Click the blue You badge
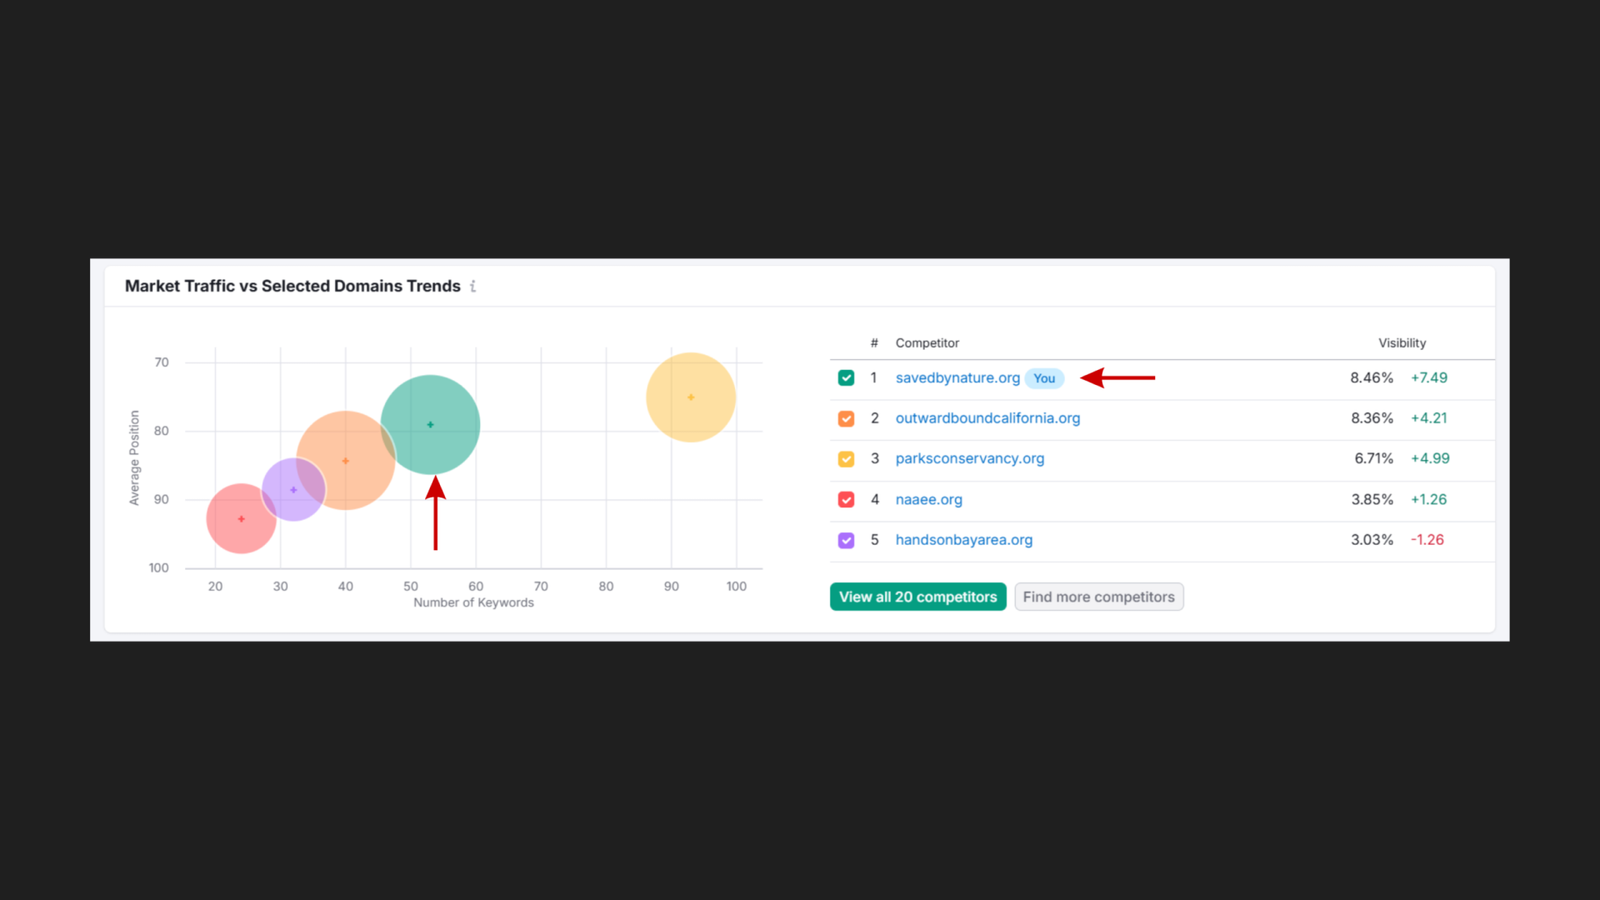This screenshot has width=1600, height=900. tap(1044, 378)
